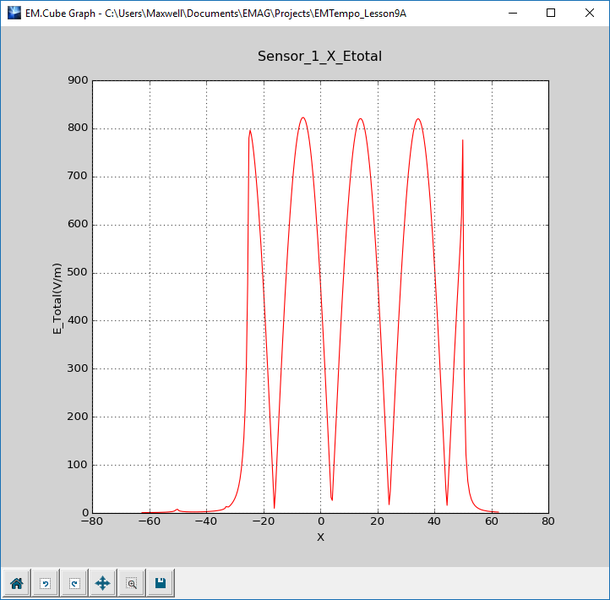Click the Sensor_1_X_Etotal plot title
610x600 pixels.
pyautogui.click(x=319, y=57)
